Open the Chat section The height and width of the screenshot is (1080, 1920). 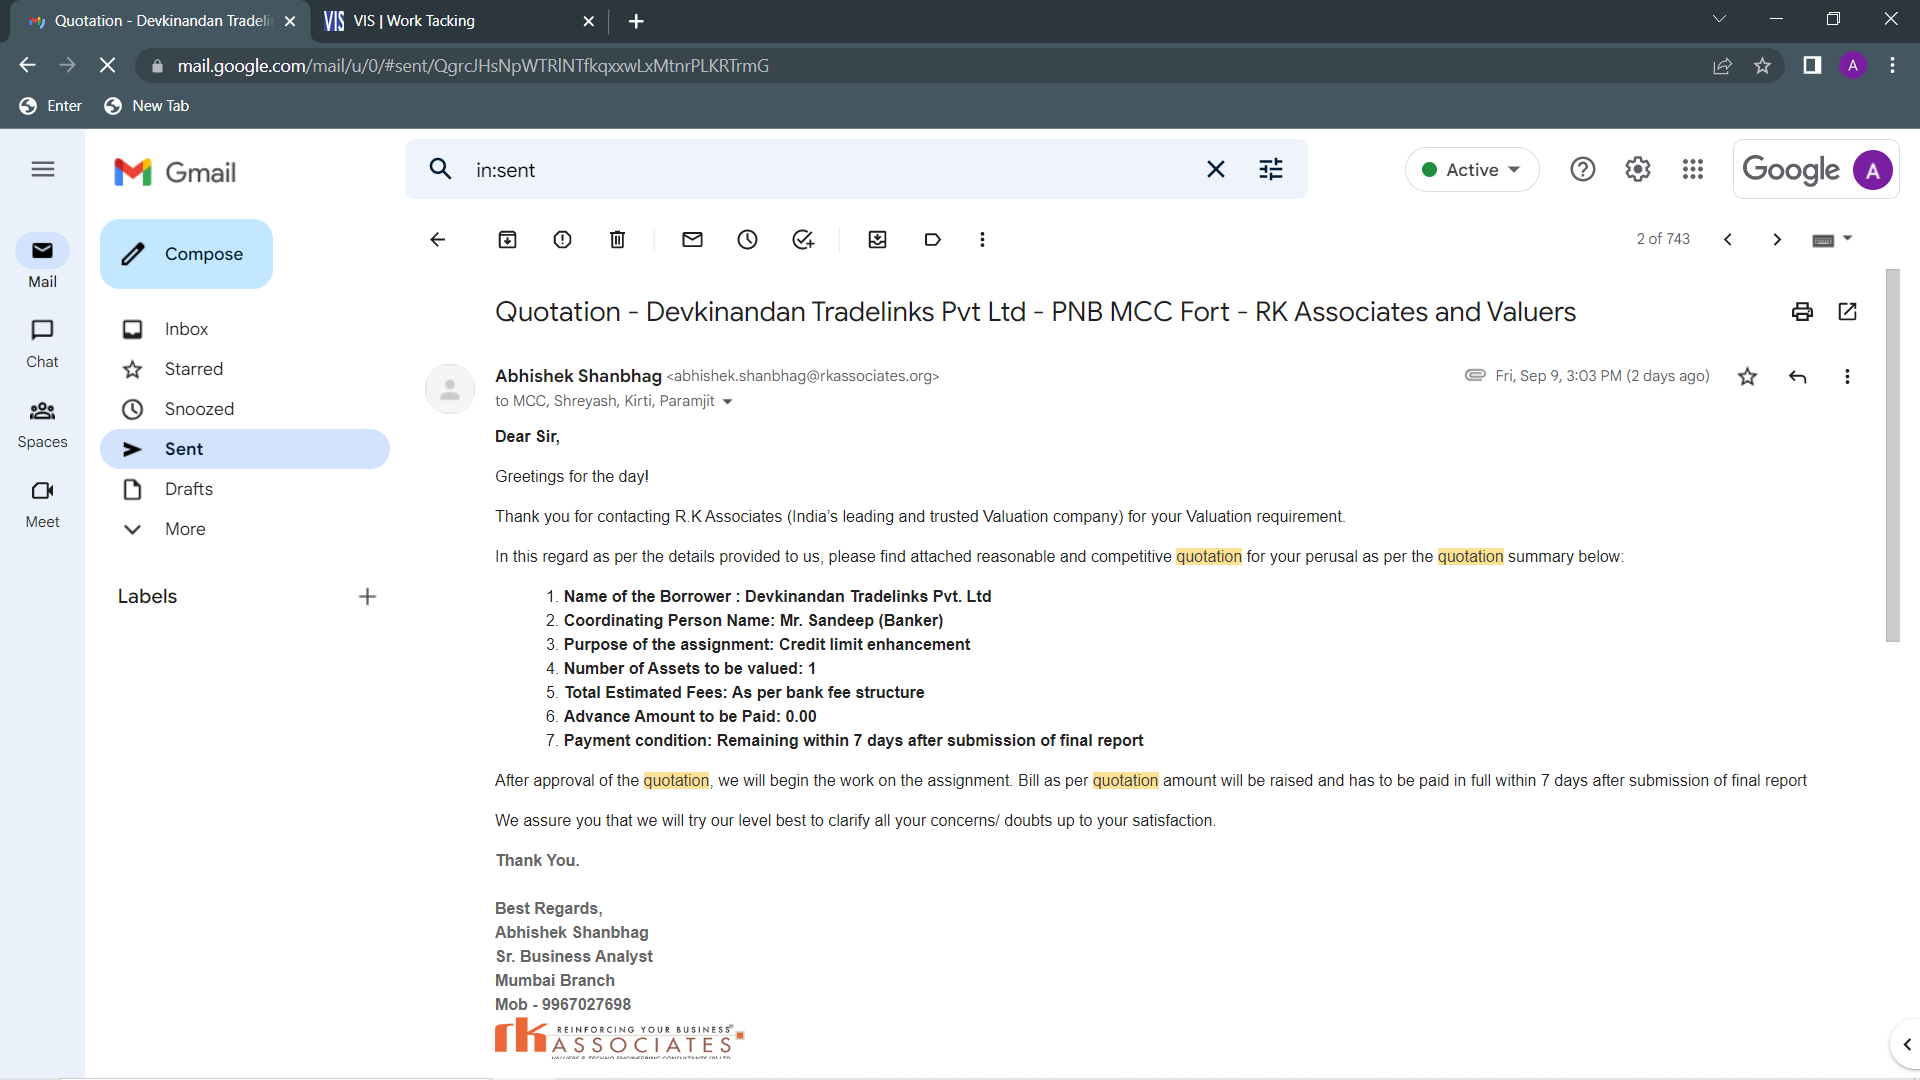[42, 343]
